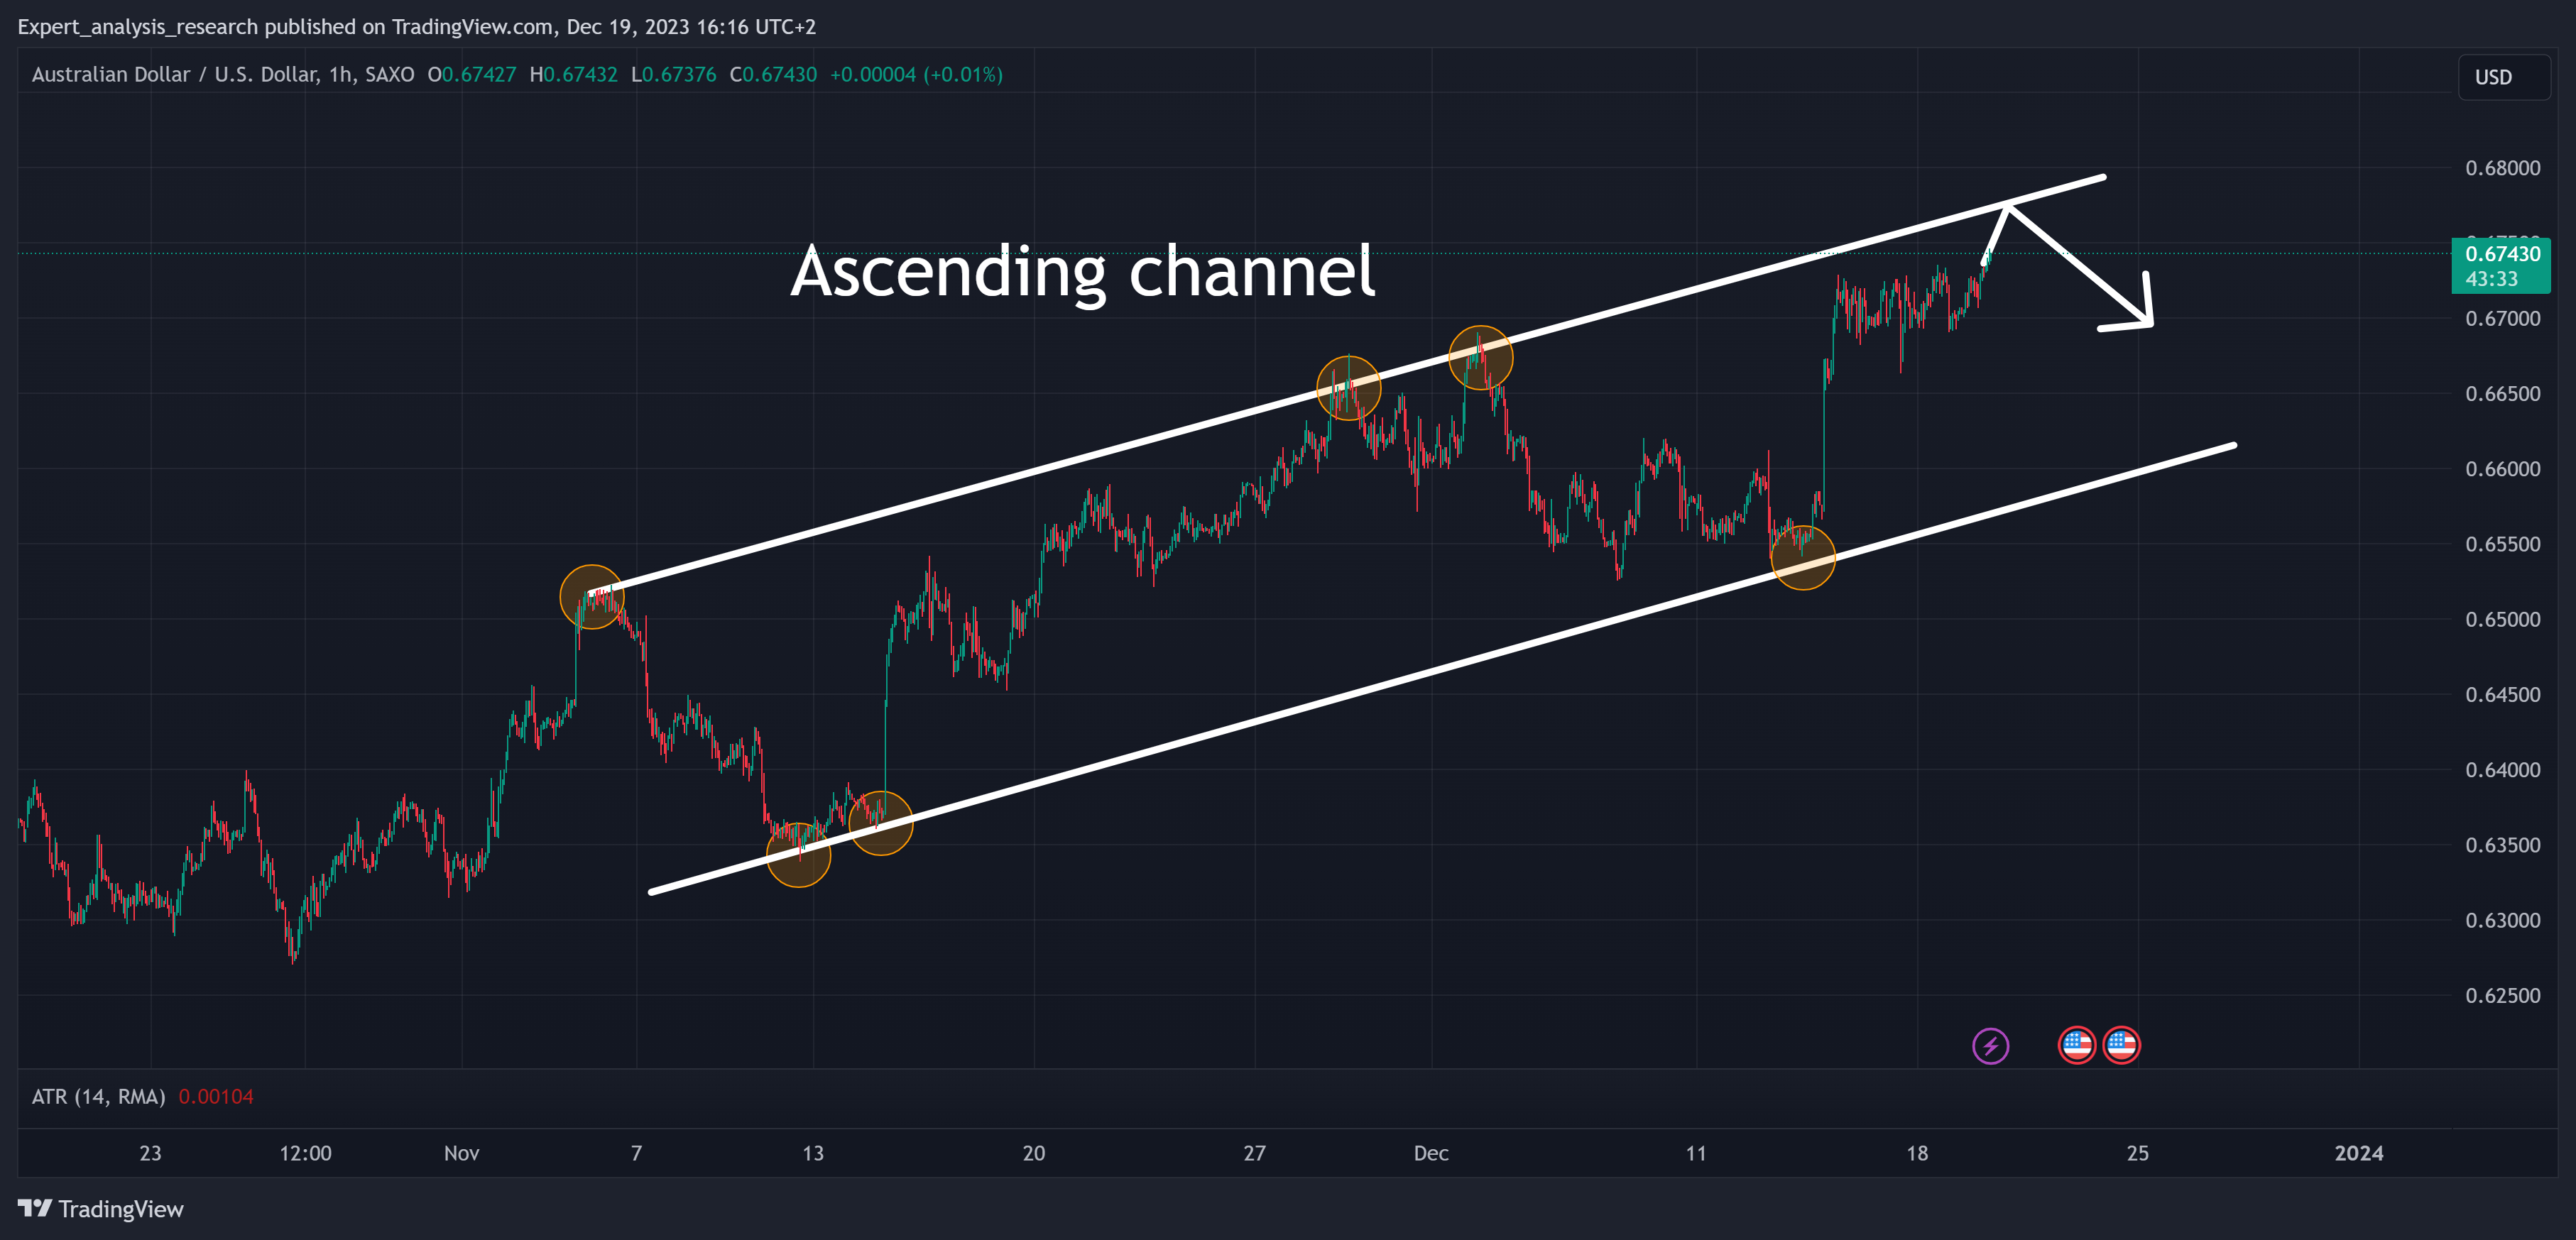Click the 0.63500 price axis label
The image size is (2576, 1240).
(2502, 845)
